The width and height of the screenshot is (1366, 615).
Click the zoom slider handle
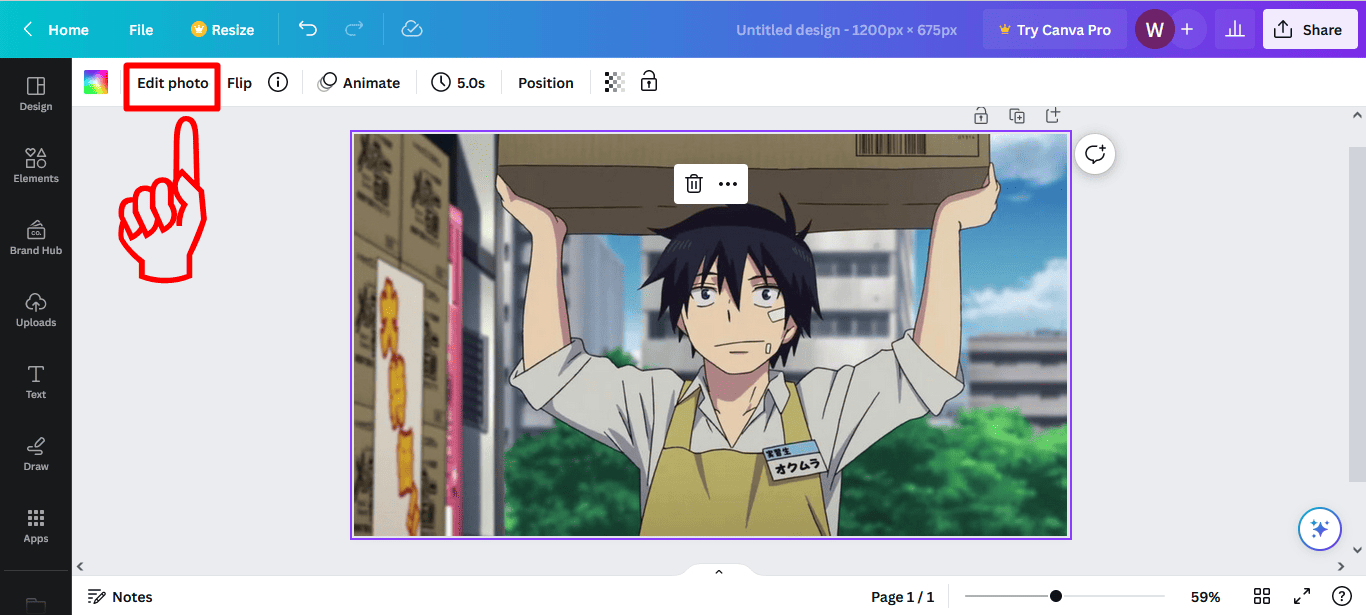1056,596
